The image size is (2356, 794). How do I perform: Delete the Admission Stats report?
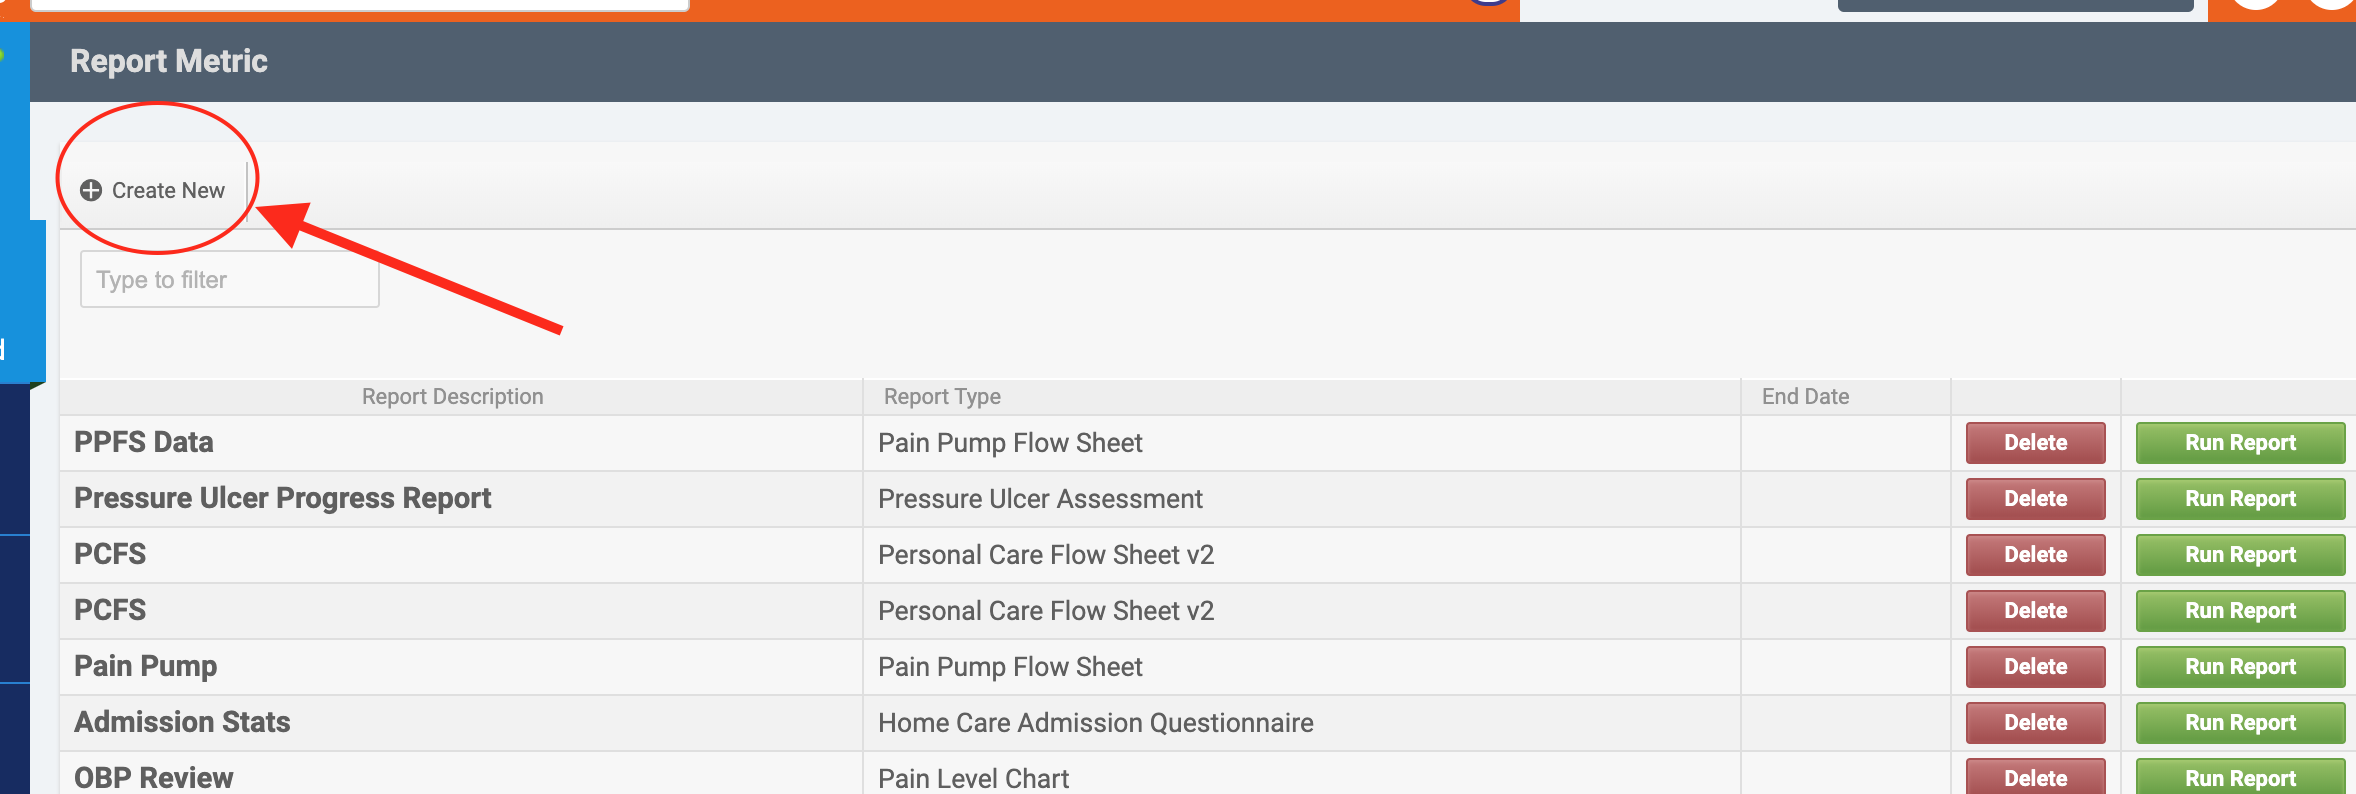2035,722
